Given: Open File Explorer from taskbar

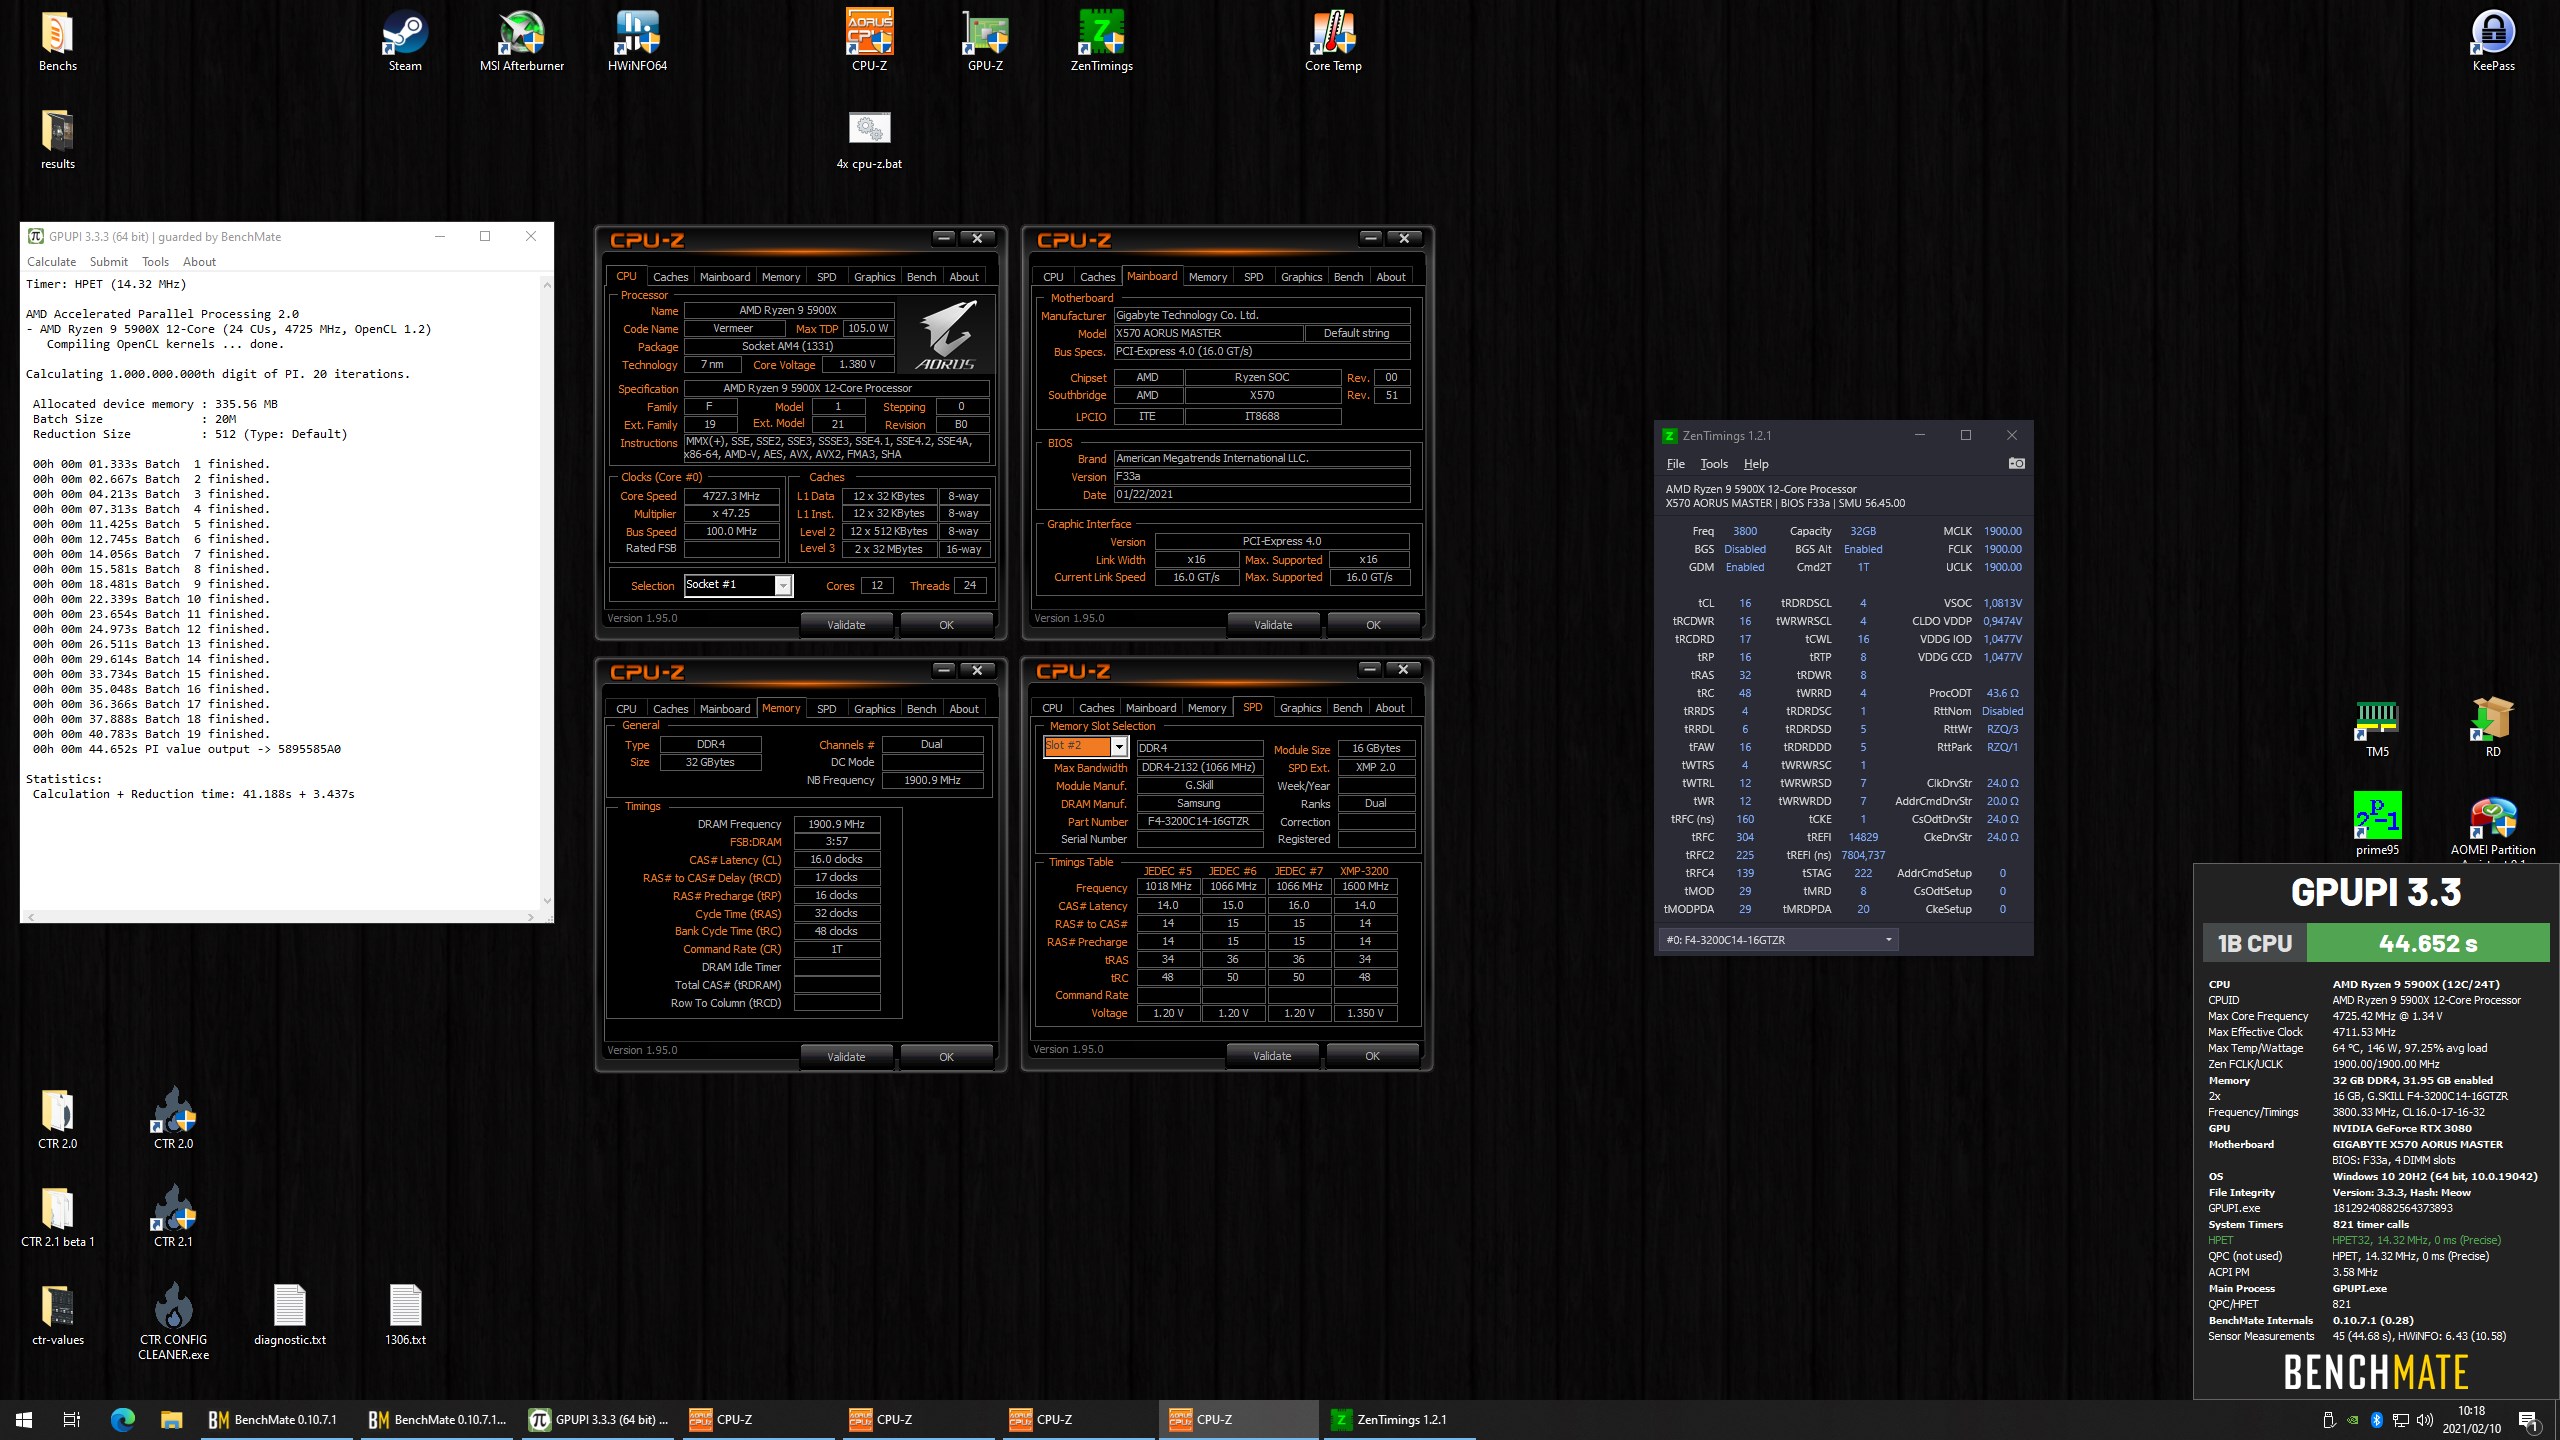Looking at the screenshot, I should (x=171, y=1419).
